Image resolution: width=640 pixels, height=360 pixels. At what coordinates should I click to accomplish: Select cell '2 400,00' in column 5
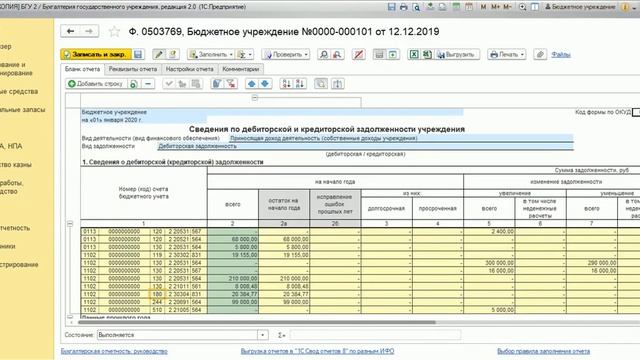[489, 231]
